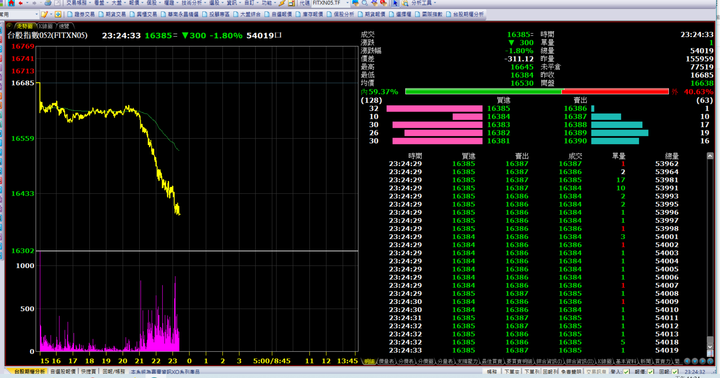Open 庫存報價 bookmark shortcut
720x378 pixels.
(x=309, y=14)
